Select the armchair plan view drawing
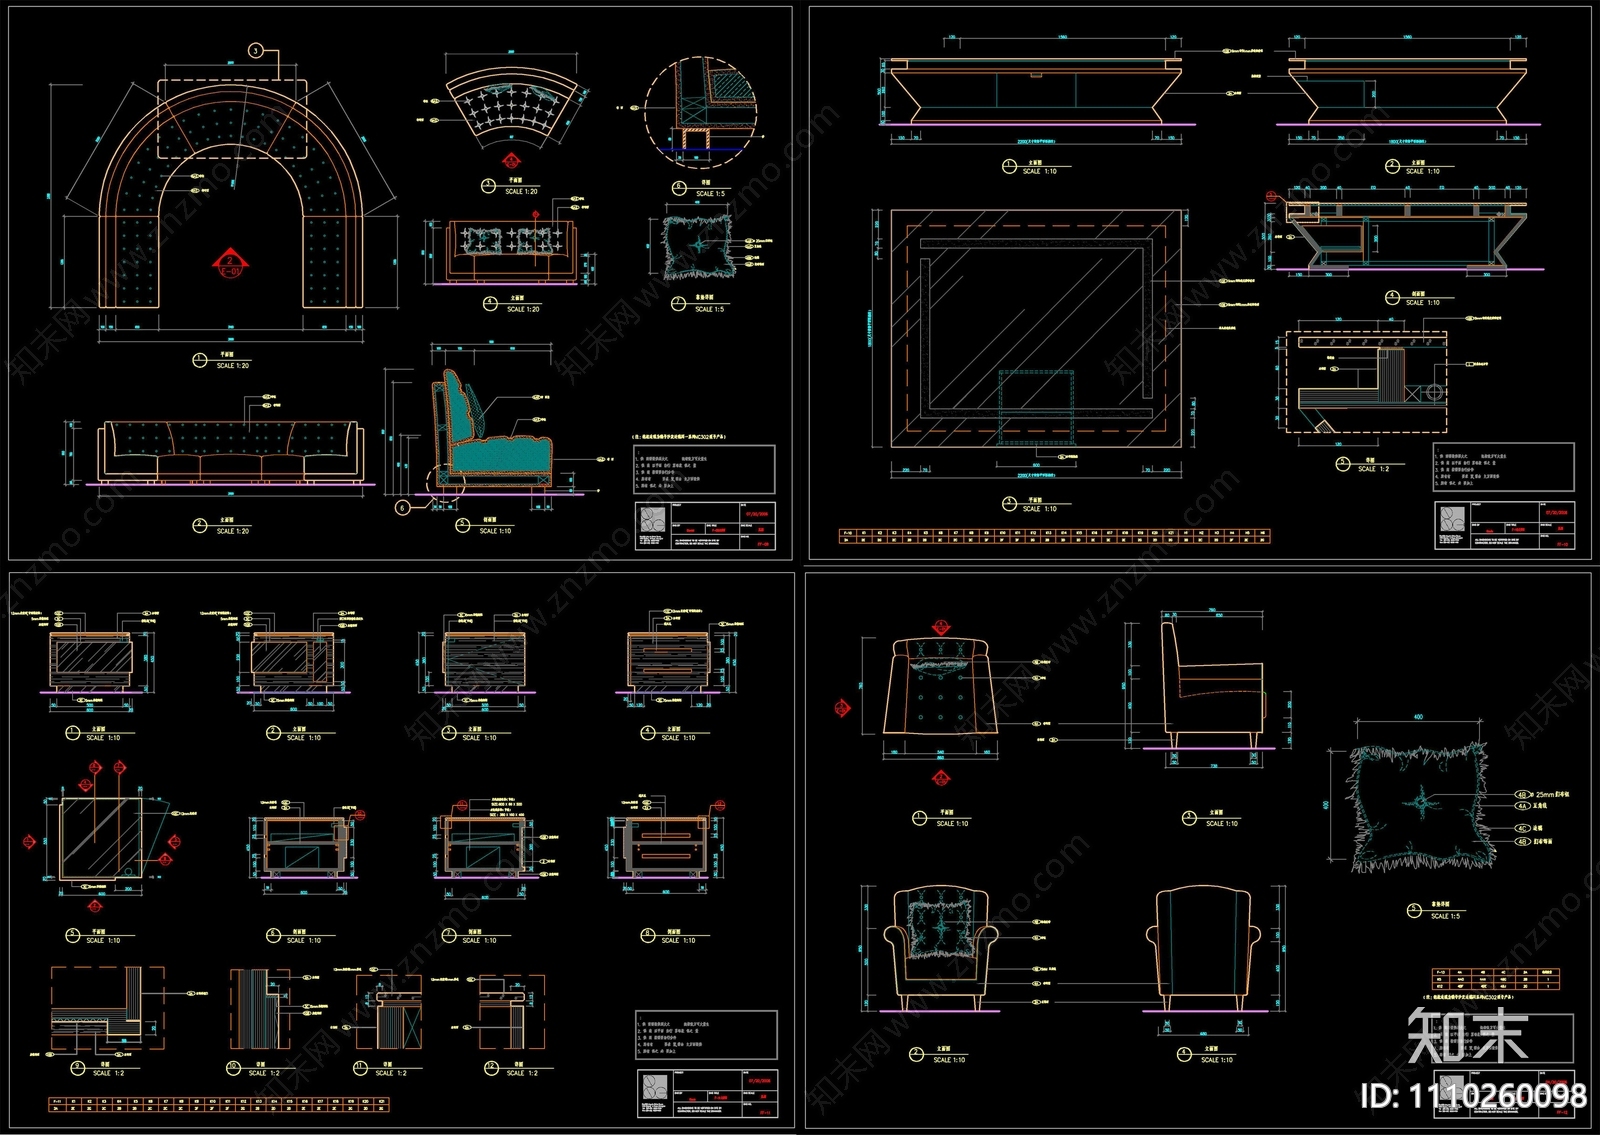Viewport: 1600px width, 1135px height. [x=940, y=687]
